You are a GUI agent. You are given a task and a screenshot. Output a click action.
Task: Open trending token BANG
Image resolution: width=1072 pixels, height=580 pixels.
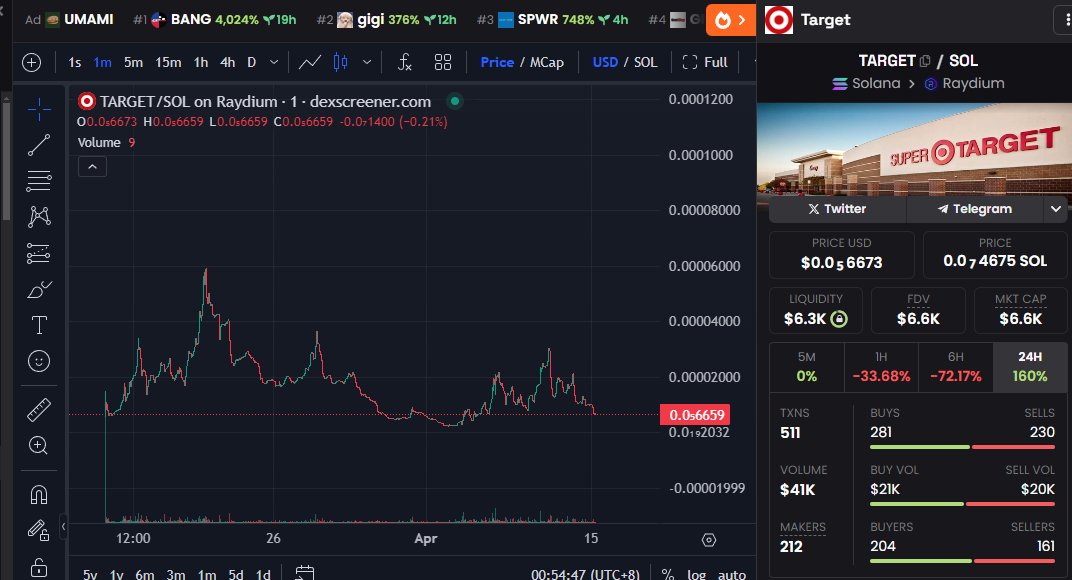tap(214, 20)
